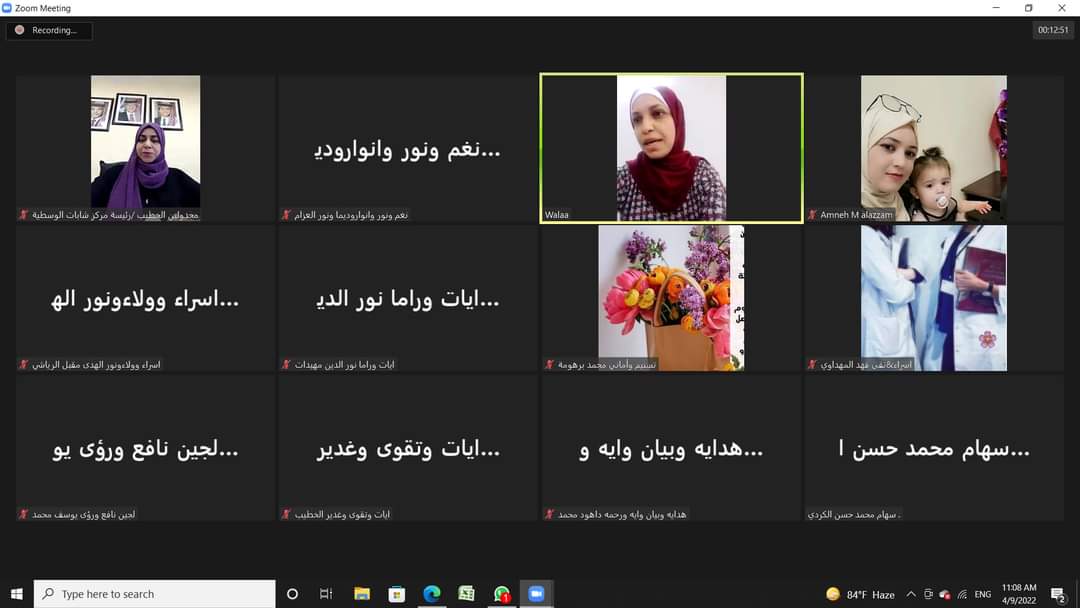The height and width of the screenshot is (608, 1080).
Task: Open File Explorer from the taskbar
Action: pyautogui.click(x=361, y=594)
